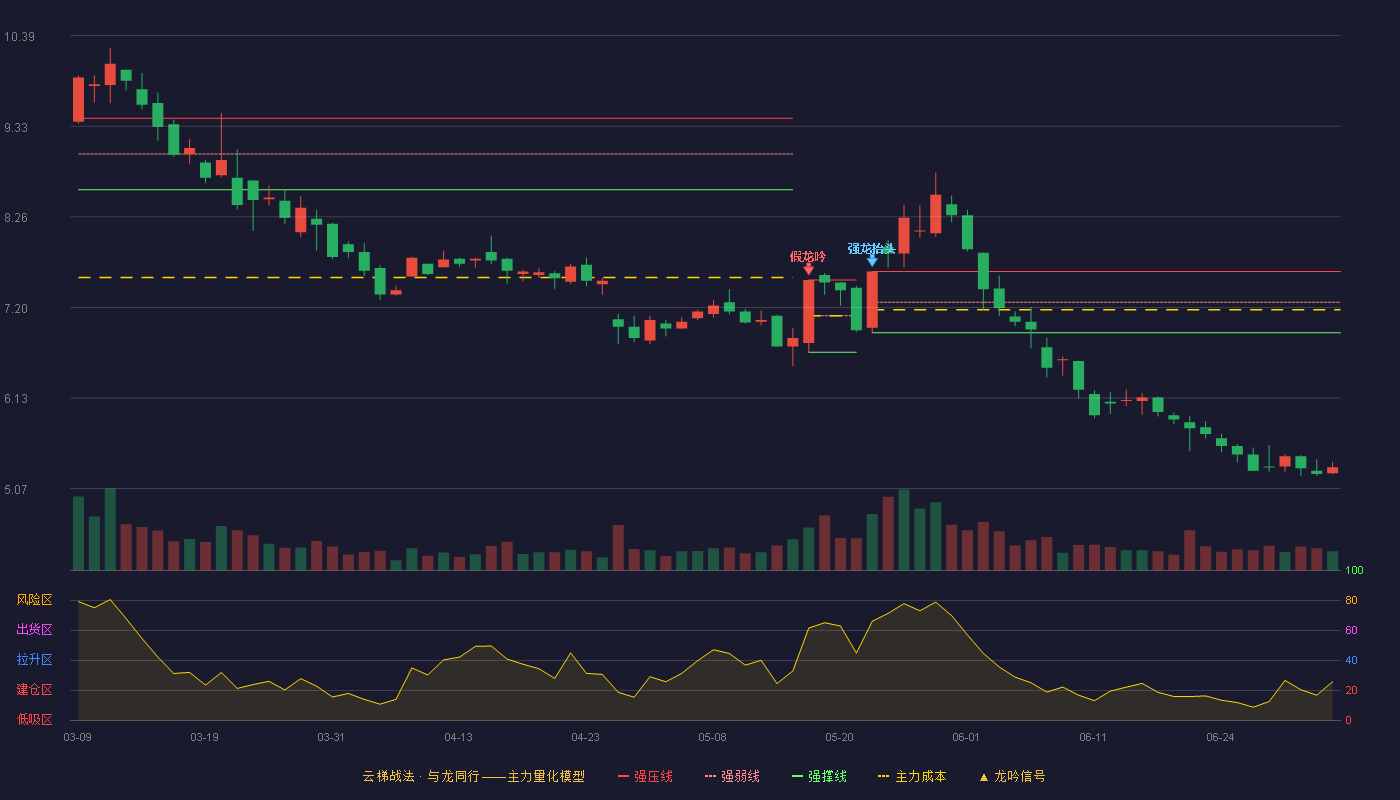Viewport: 1400px width, 800px height.
Task: Click the 强龙抬头 signal label
Action: click(x=871, y=248)
